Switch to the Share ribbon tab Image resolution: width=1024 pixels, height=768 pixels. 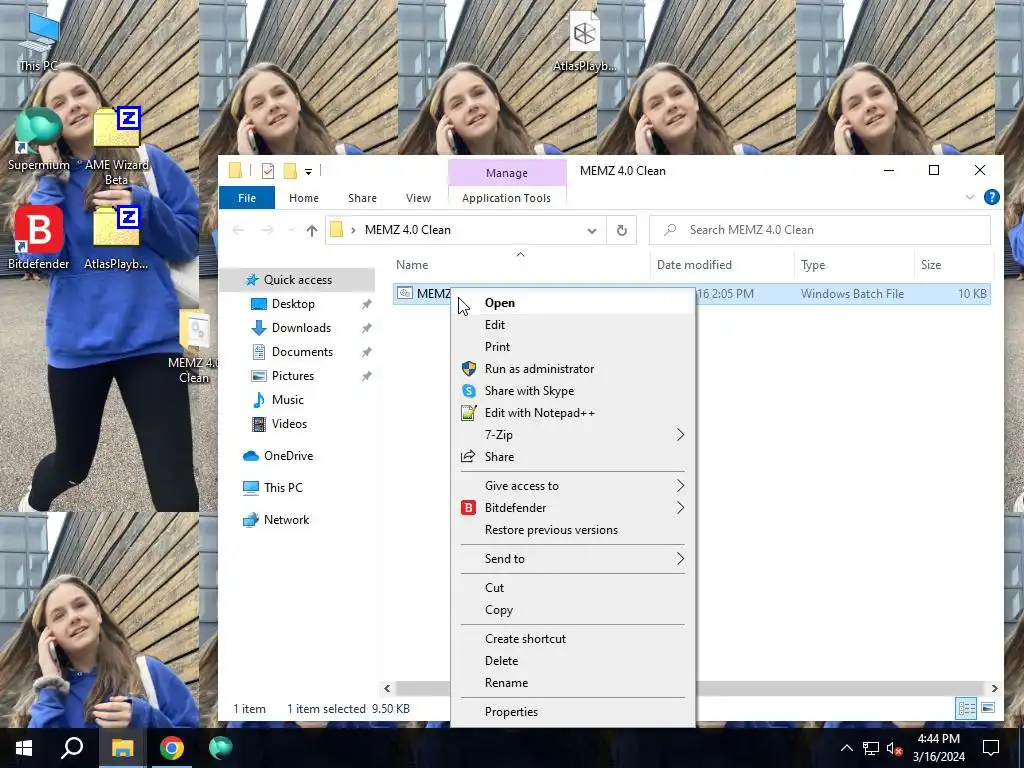pyautogui.click(x=362, y=198)
